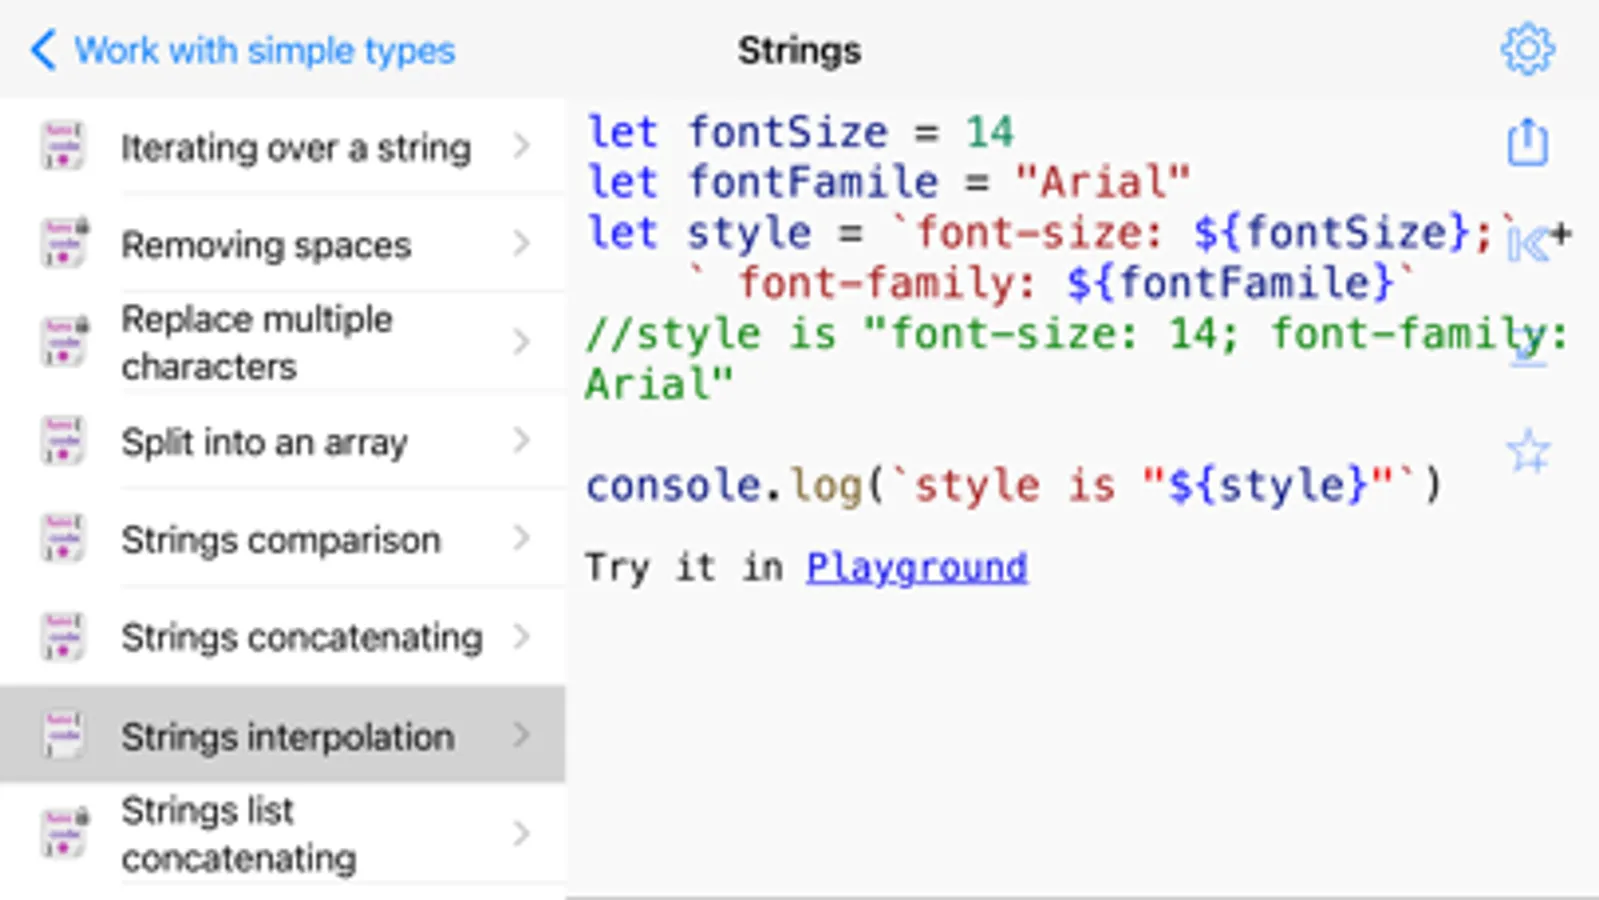
Task: Tap the share icon beside the code
Action: (x=1527, y=142)
